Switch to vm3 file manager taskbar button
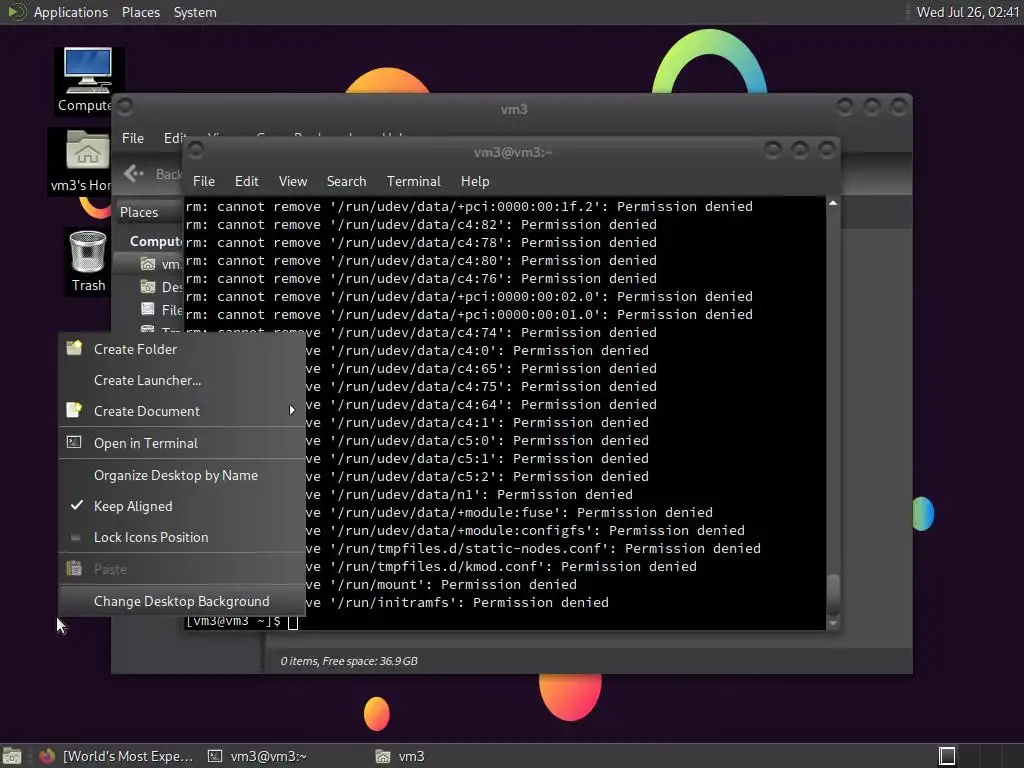The image size is (1024, 768). coord(401,756)
